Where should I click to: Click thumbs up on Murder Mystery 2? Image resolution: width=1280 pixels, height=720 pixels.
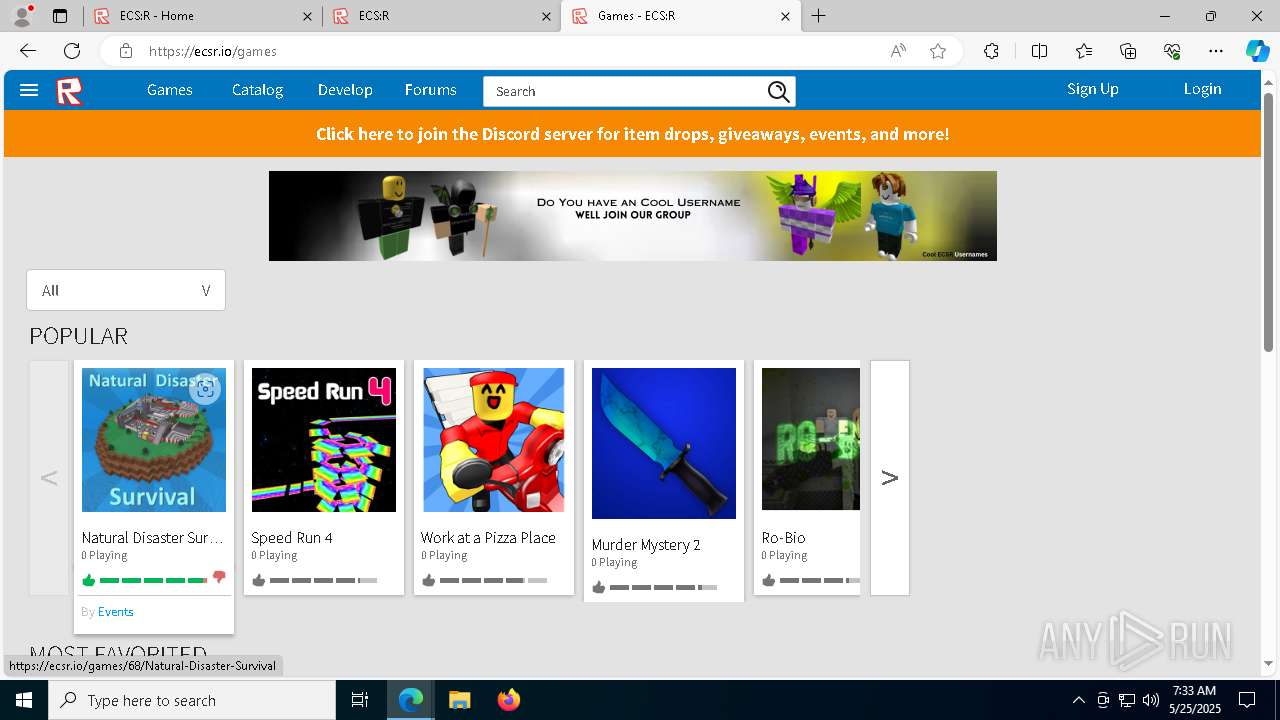(x=599, y=587)
